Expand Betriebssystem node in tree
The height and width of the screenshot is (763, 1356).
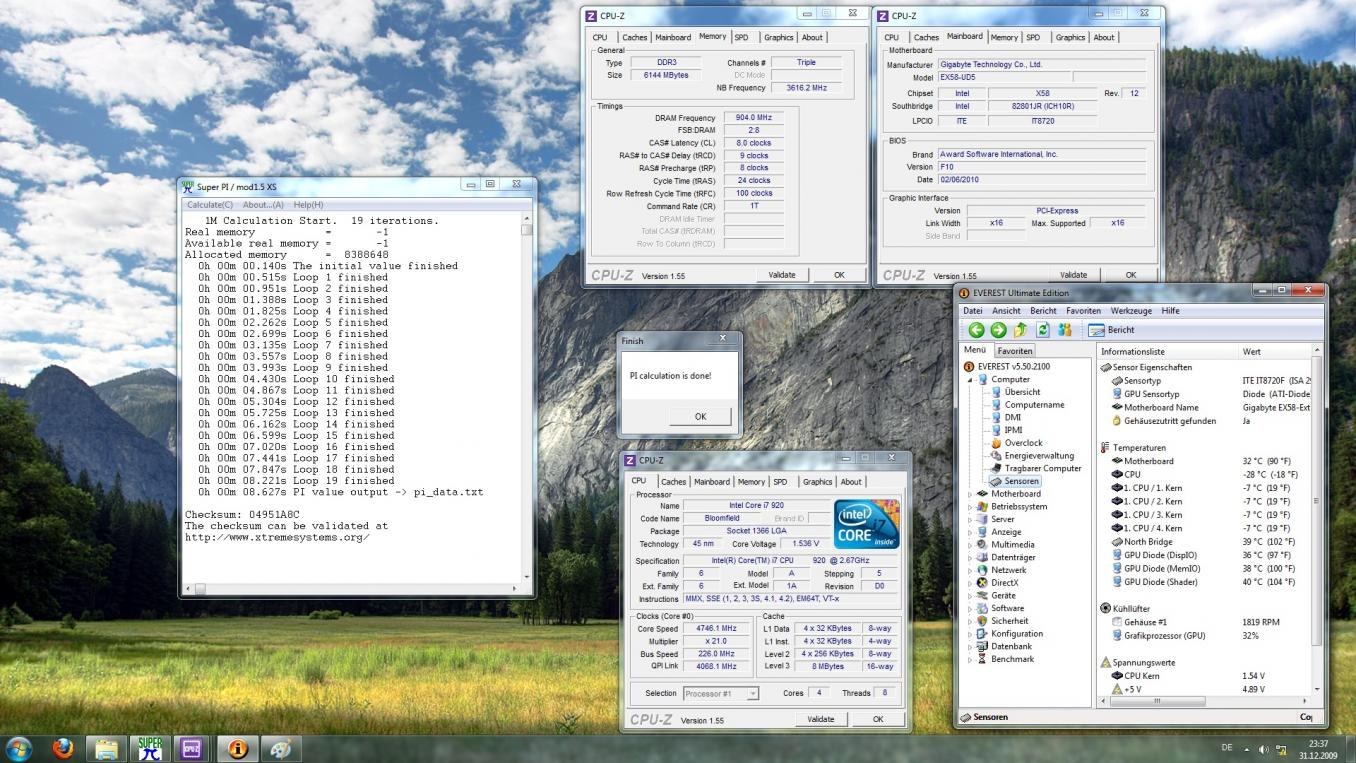[x=969, y=507]
